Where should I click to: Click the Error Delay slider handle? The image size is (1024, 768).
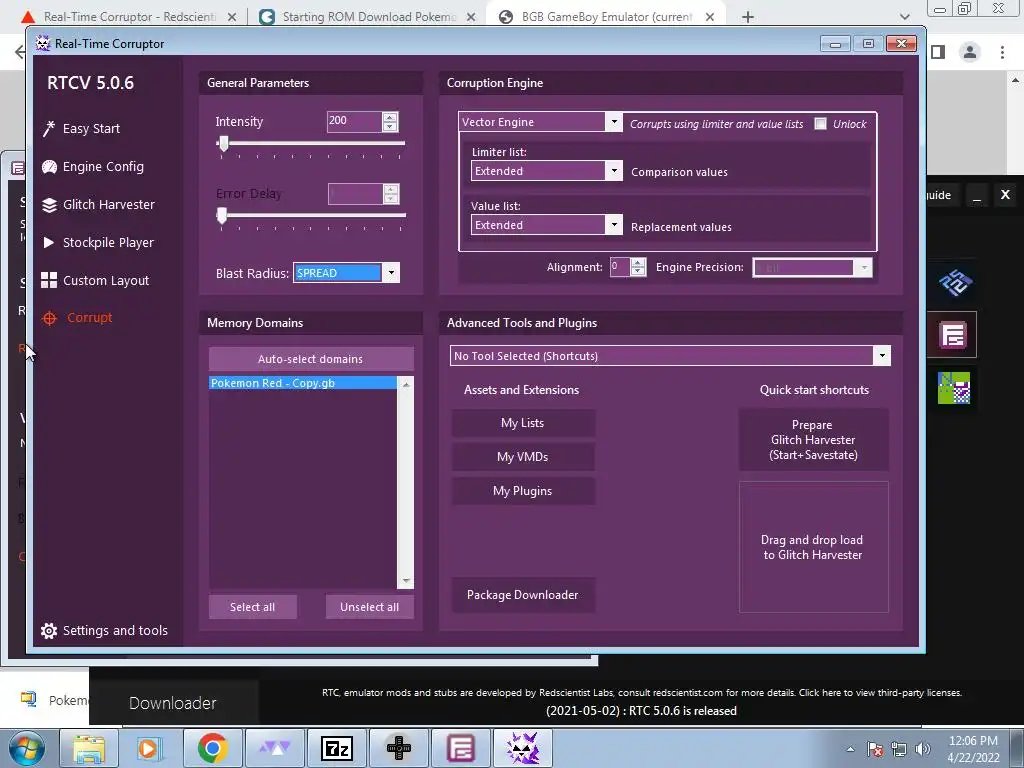[x=222, y=216]
